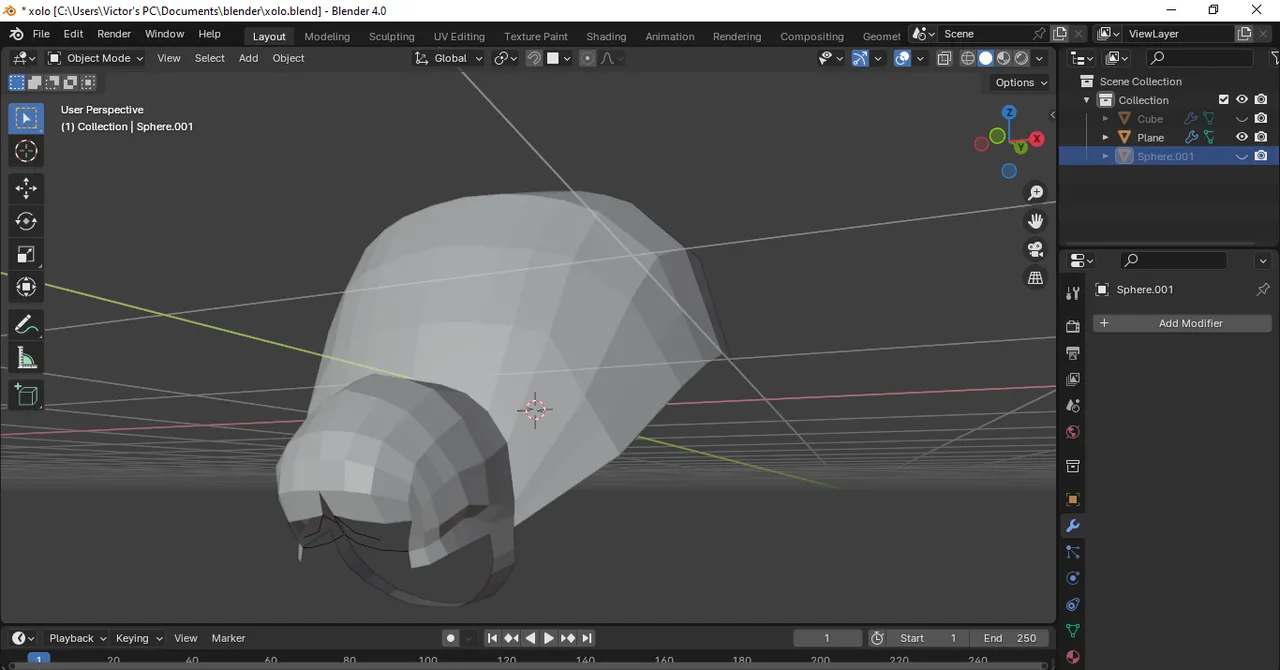Open the File menu
The image size is (1280, 670).
click(41, 34)
